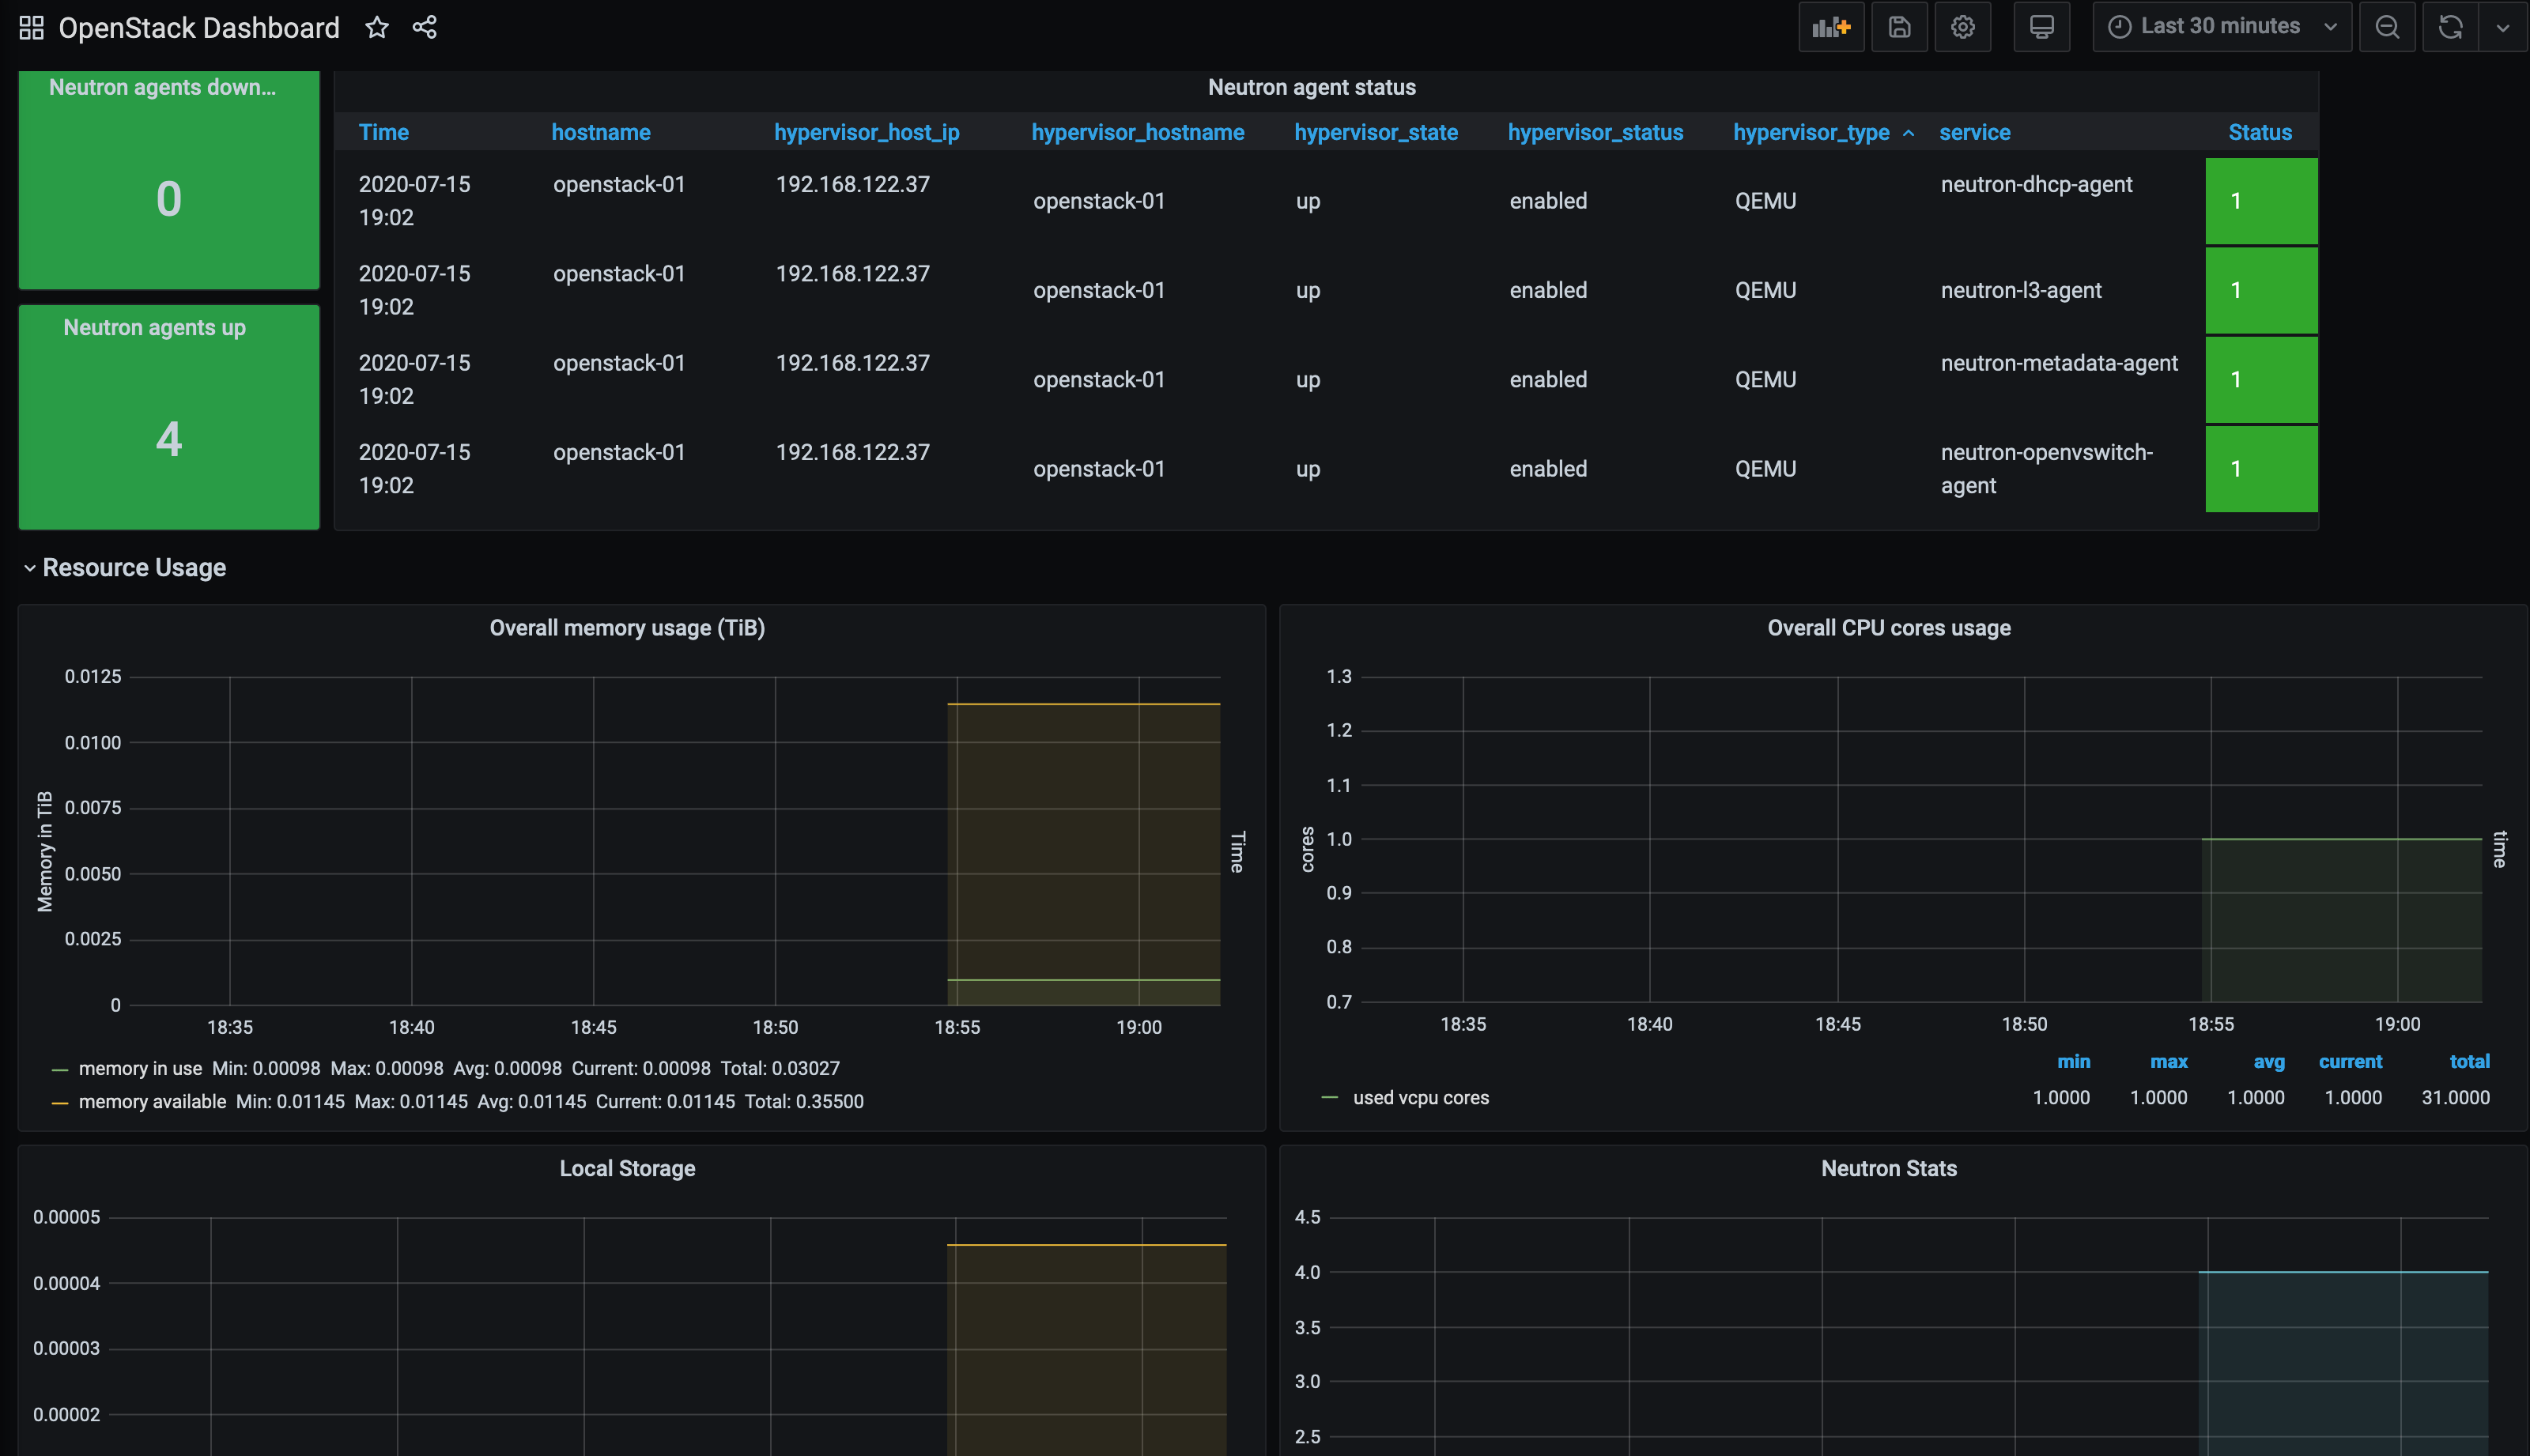Save the dashboard using the save icon
The image size is (2530, 1456).
click(x=1898, y=27)
